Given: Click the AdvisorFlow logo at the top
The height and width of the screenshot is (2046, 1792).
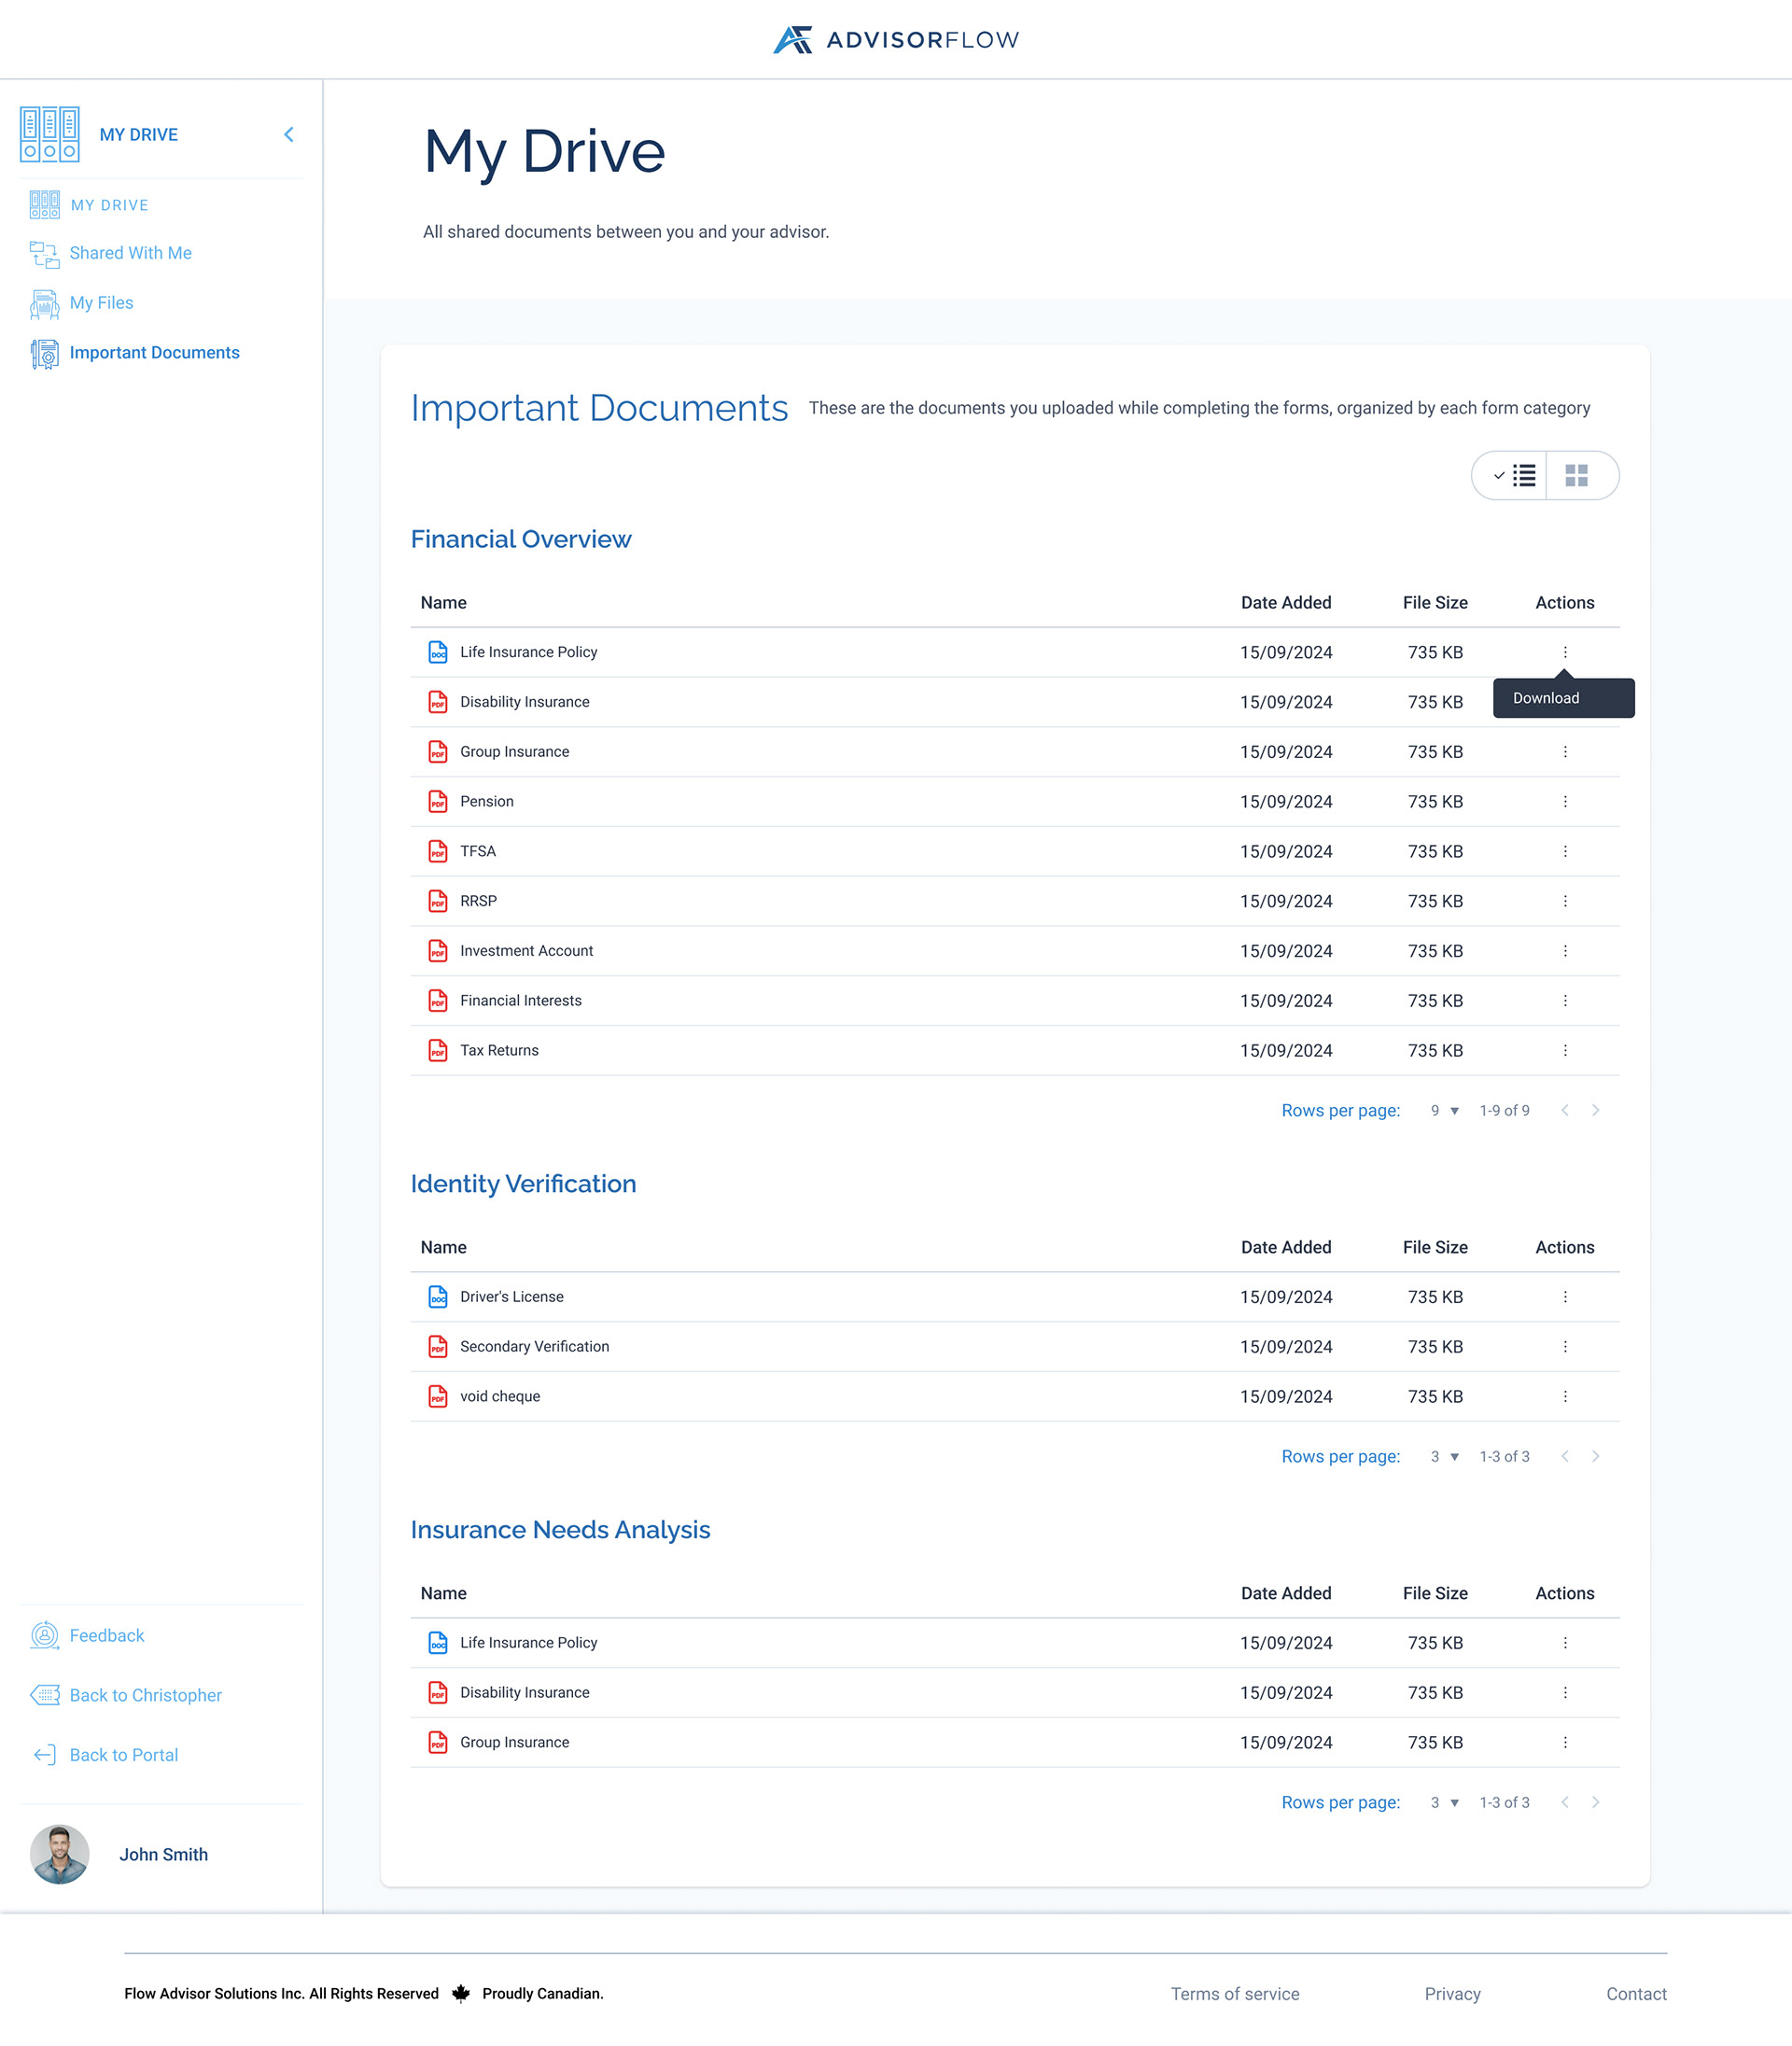Looking at the screenshot, I should pos(895,39).
